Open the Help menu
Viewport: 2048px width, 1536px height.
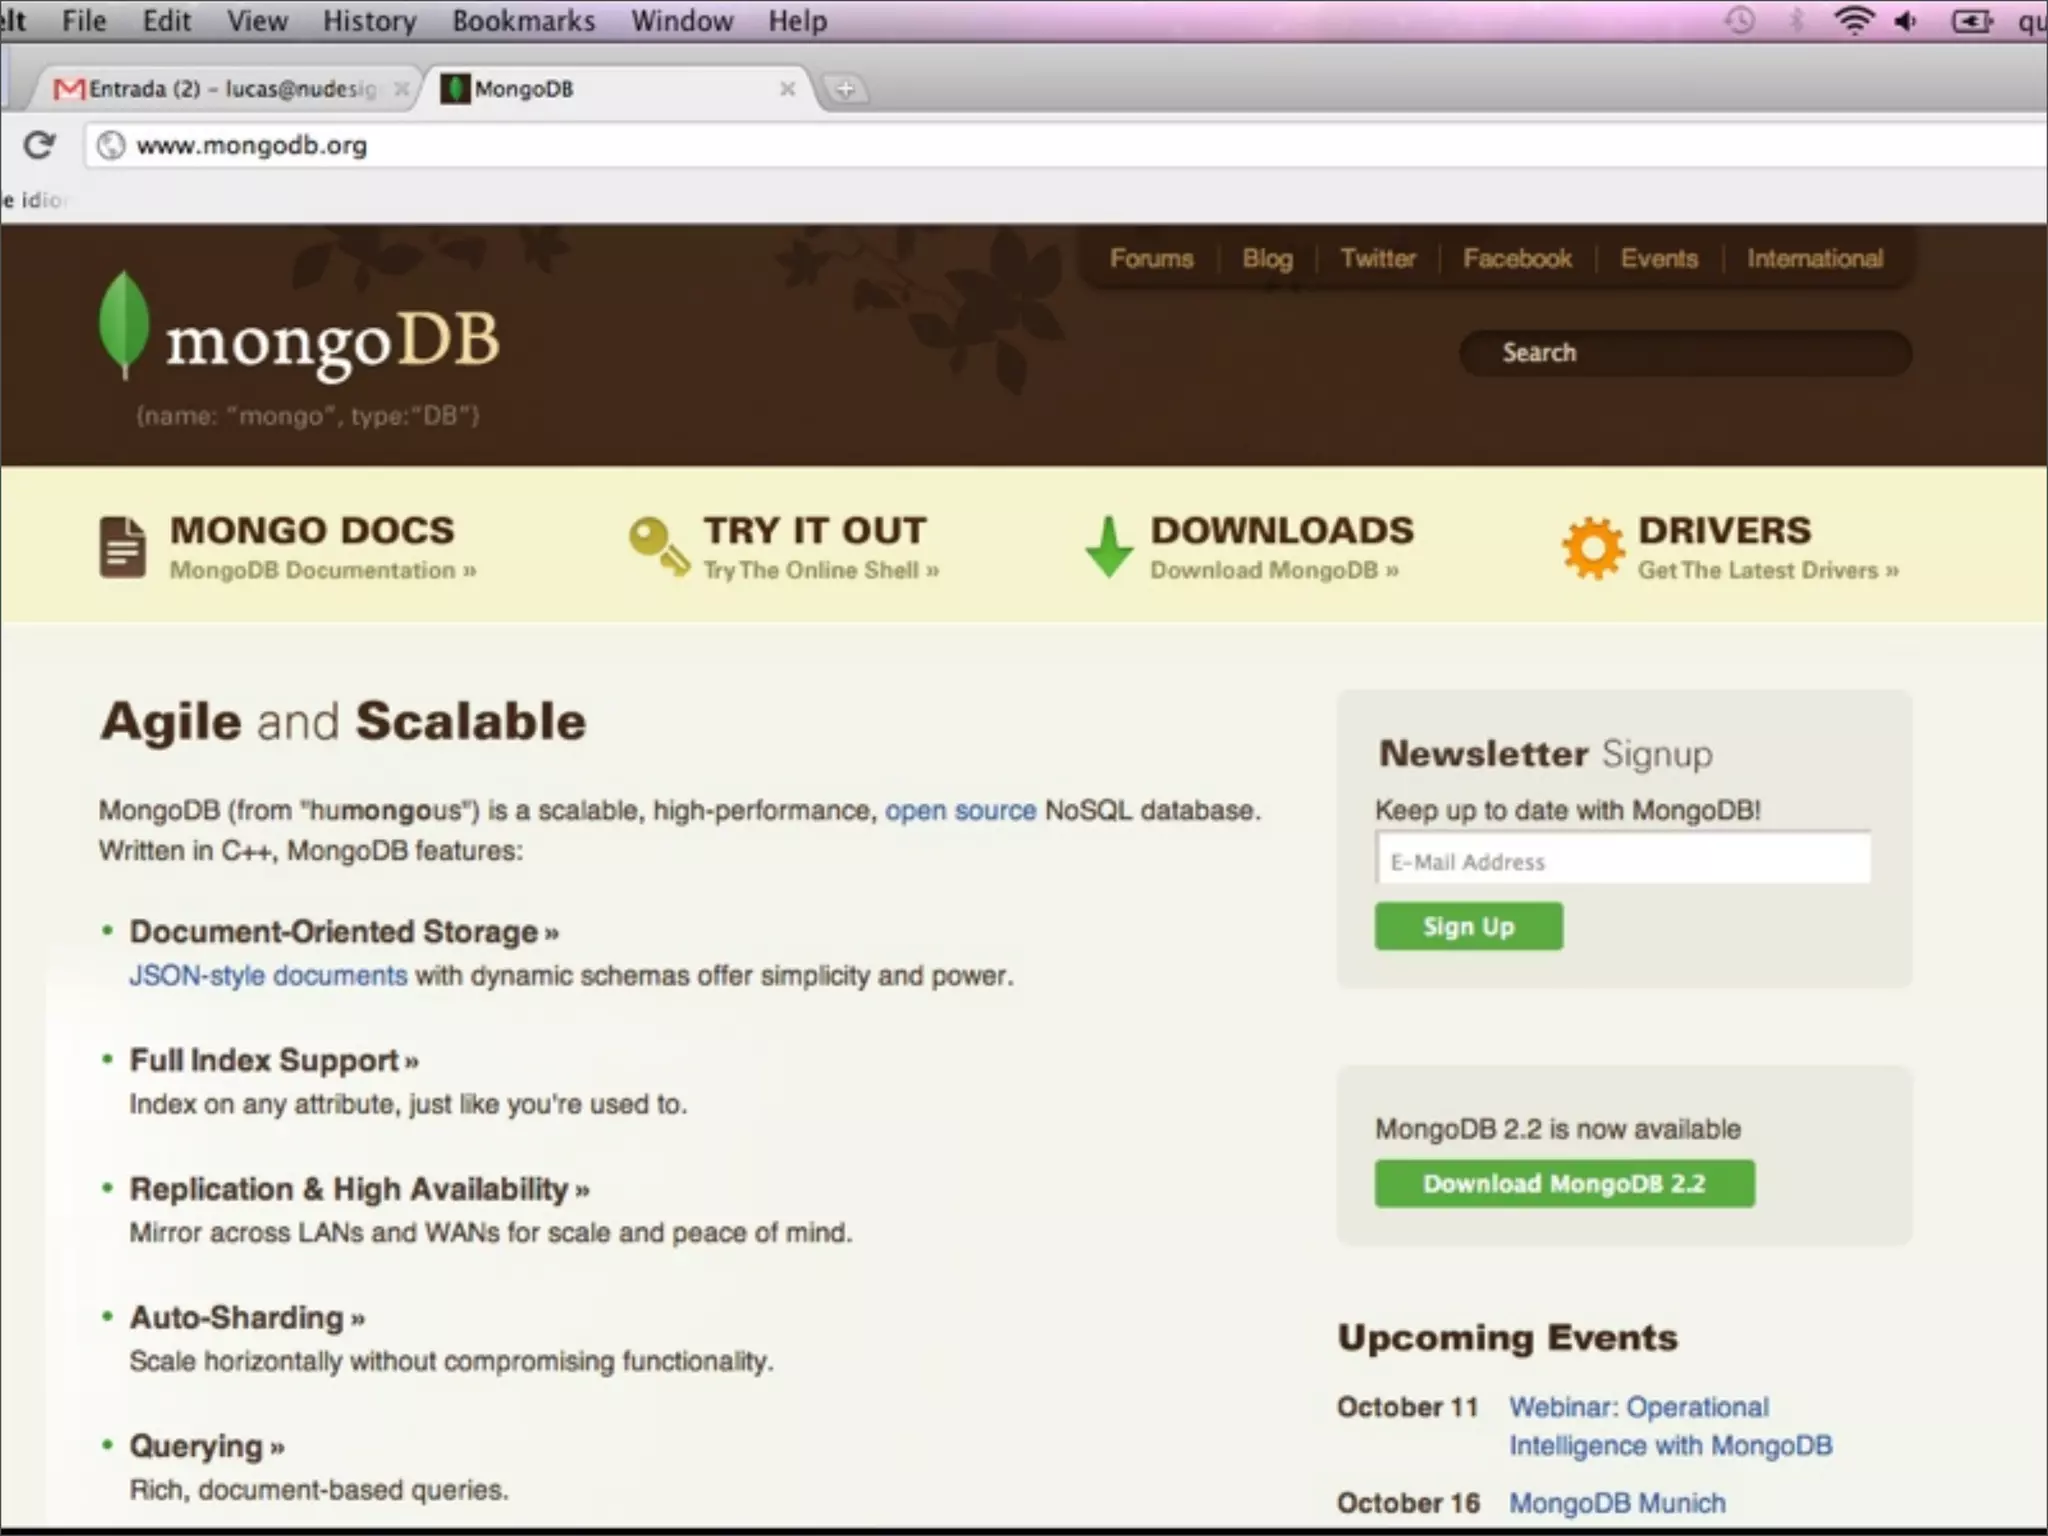[797, 21]
